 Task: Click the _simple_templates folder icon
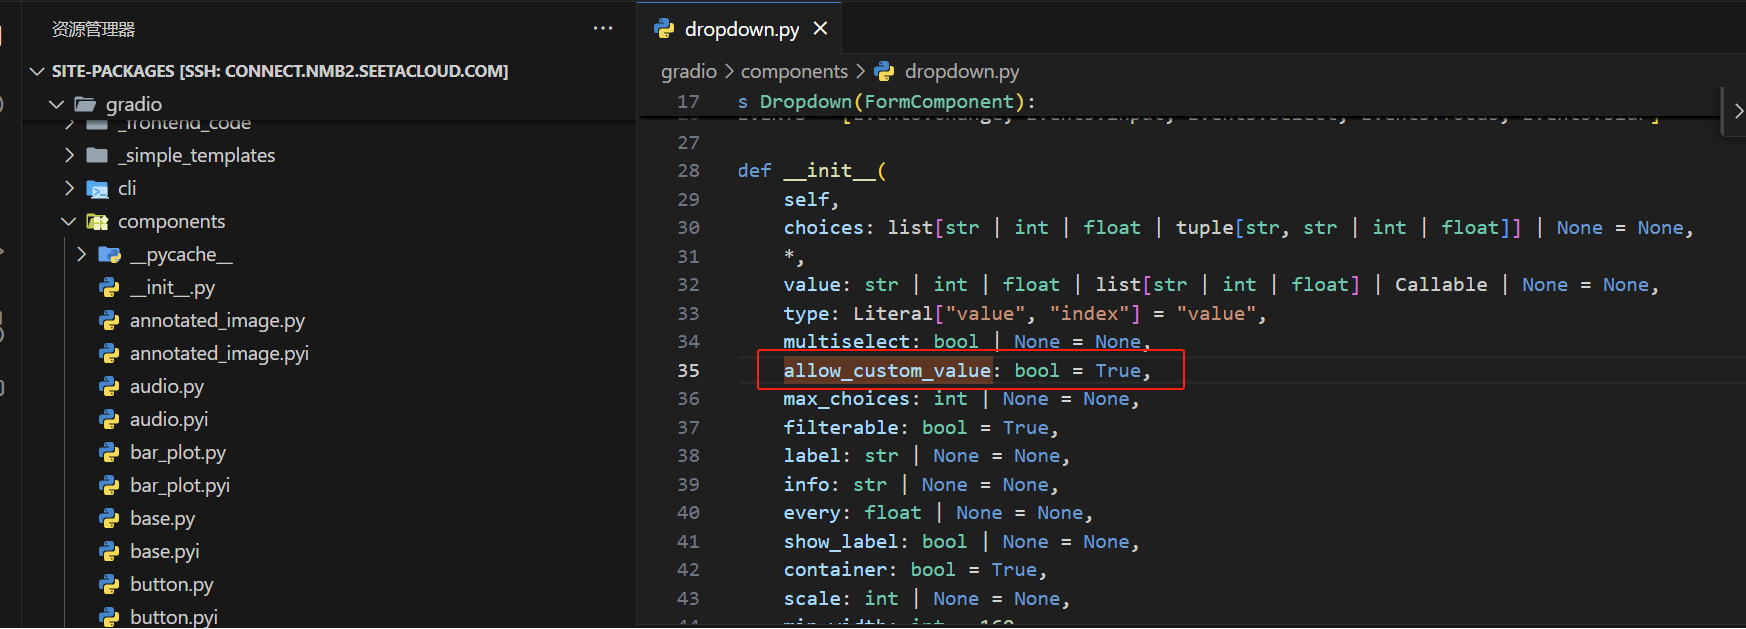click(x=97, y=155)
